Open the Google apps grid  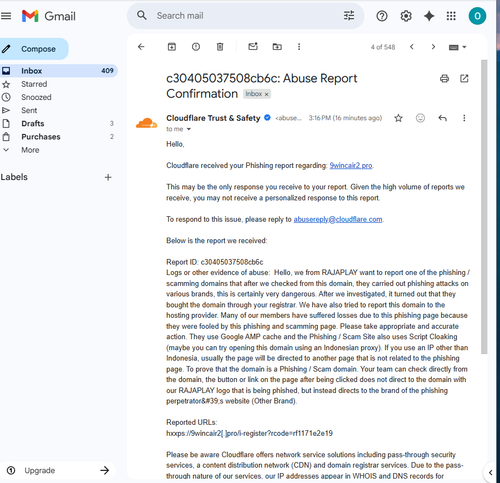click(x=451, y=16)
